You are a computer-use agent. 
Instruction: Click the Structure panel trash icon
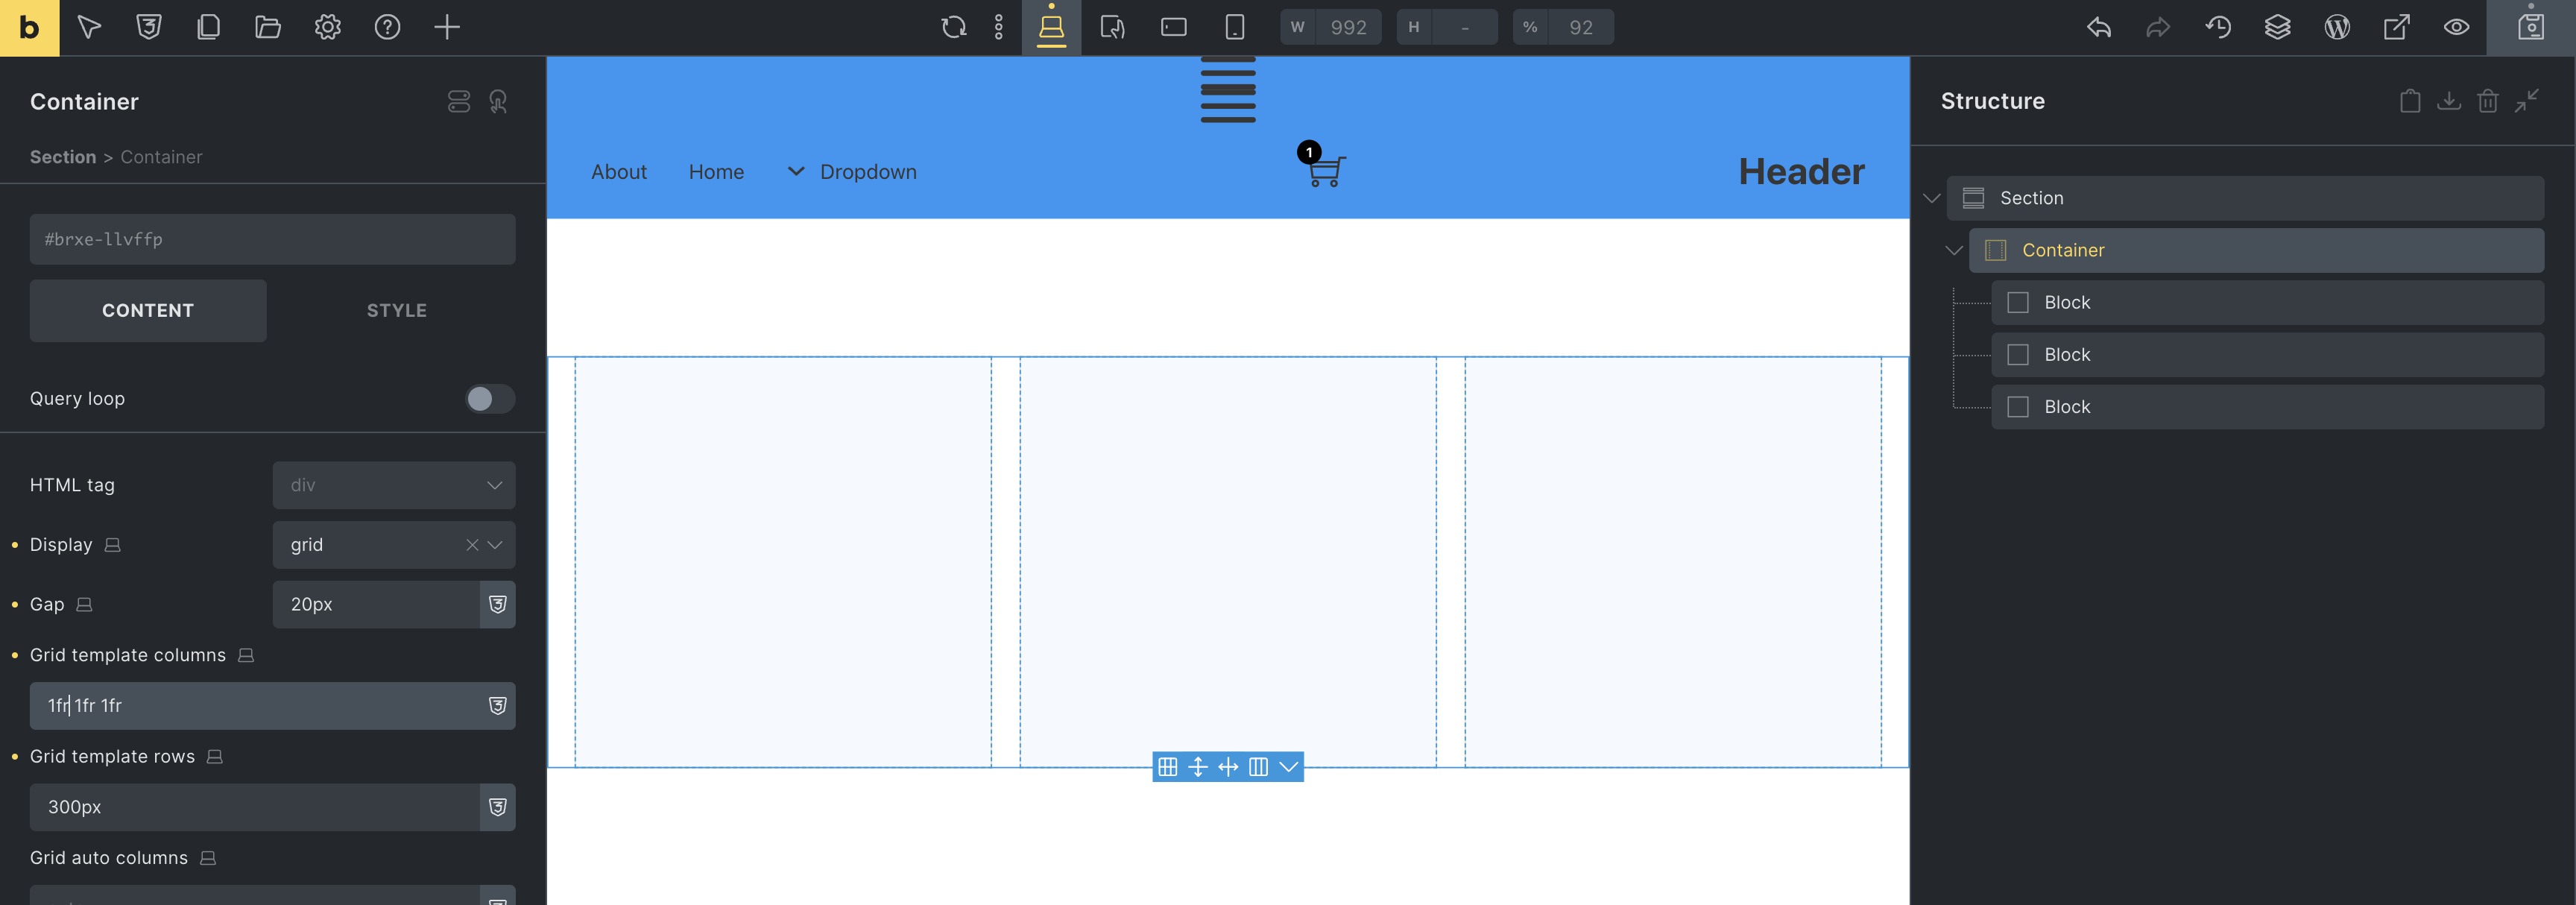2488,101
